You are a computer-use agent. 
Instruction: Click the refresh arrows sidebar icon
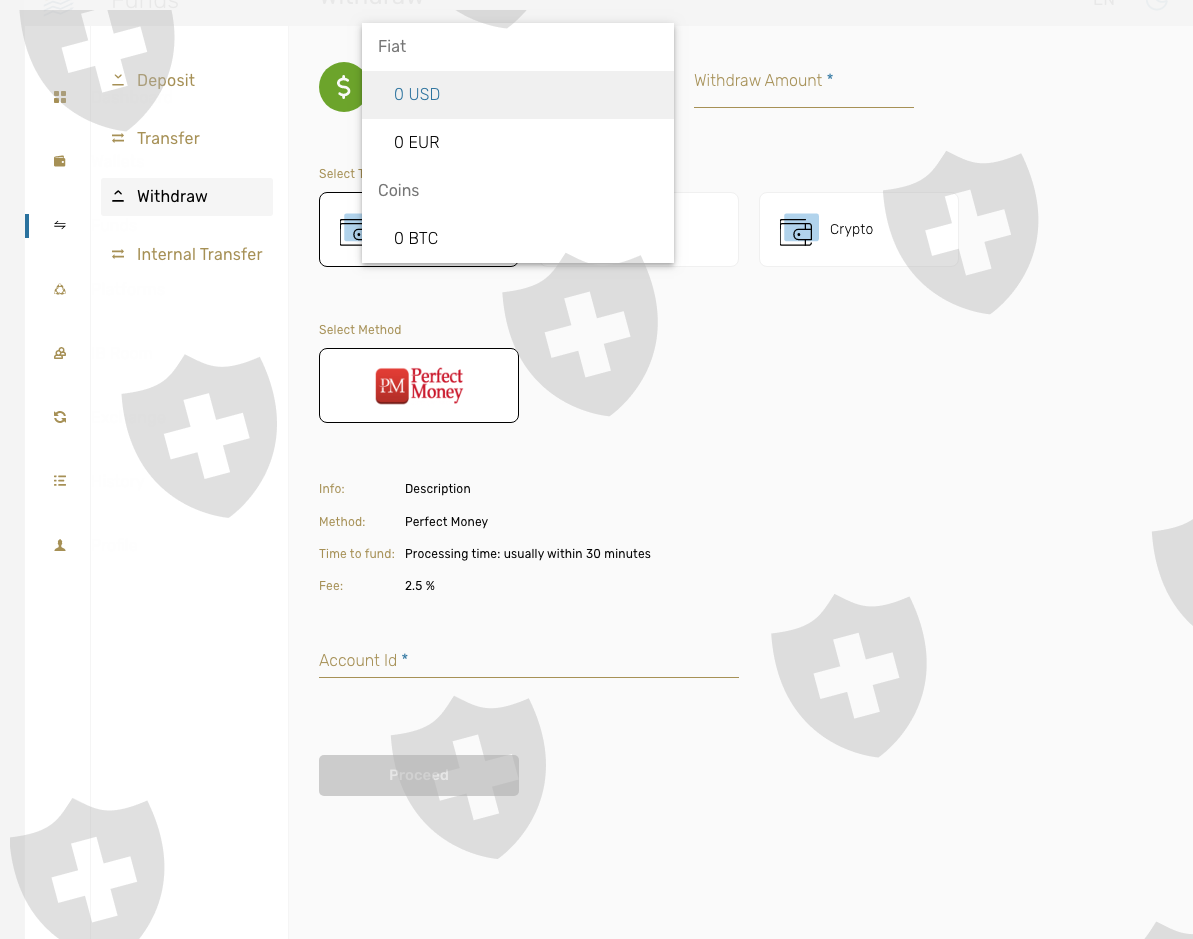(x=59, y=417)
